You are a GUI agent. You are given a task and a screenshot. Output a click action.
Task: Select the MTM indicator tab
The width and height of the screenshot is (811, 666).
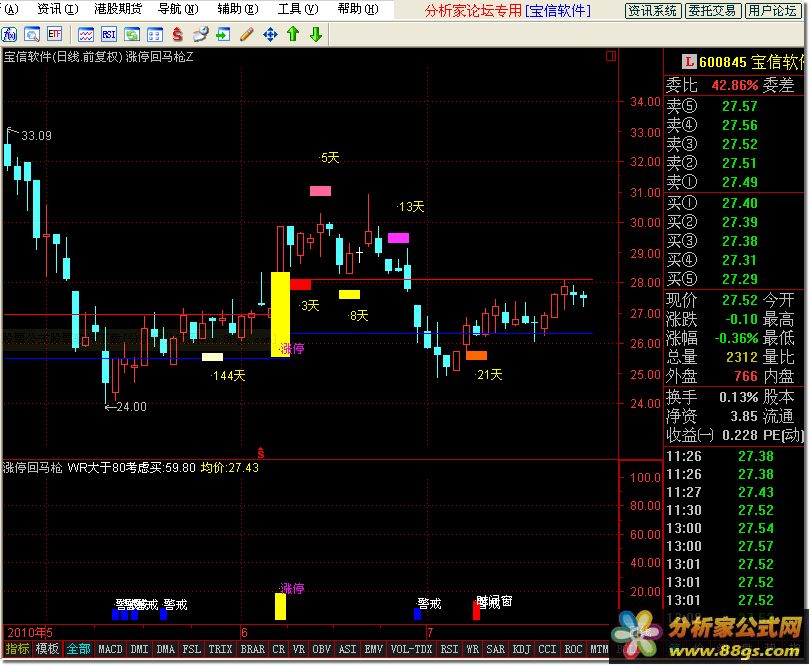[599, 648]
